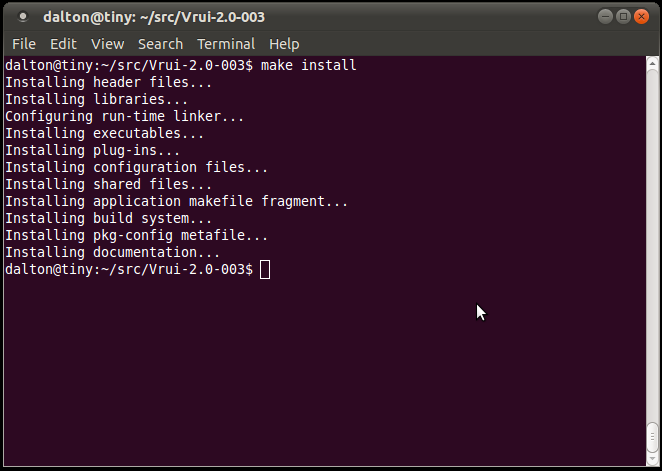Open the Help menu

284,44
